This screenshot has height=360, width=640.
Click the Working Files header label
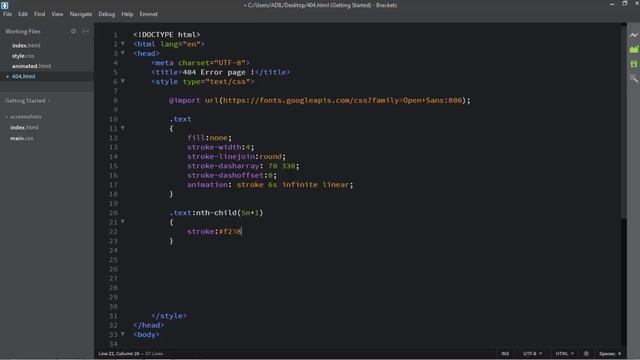point(23,31)
